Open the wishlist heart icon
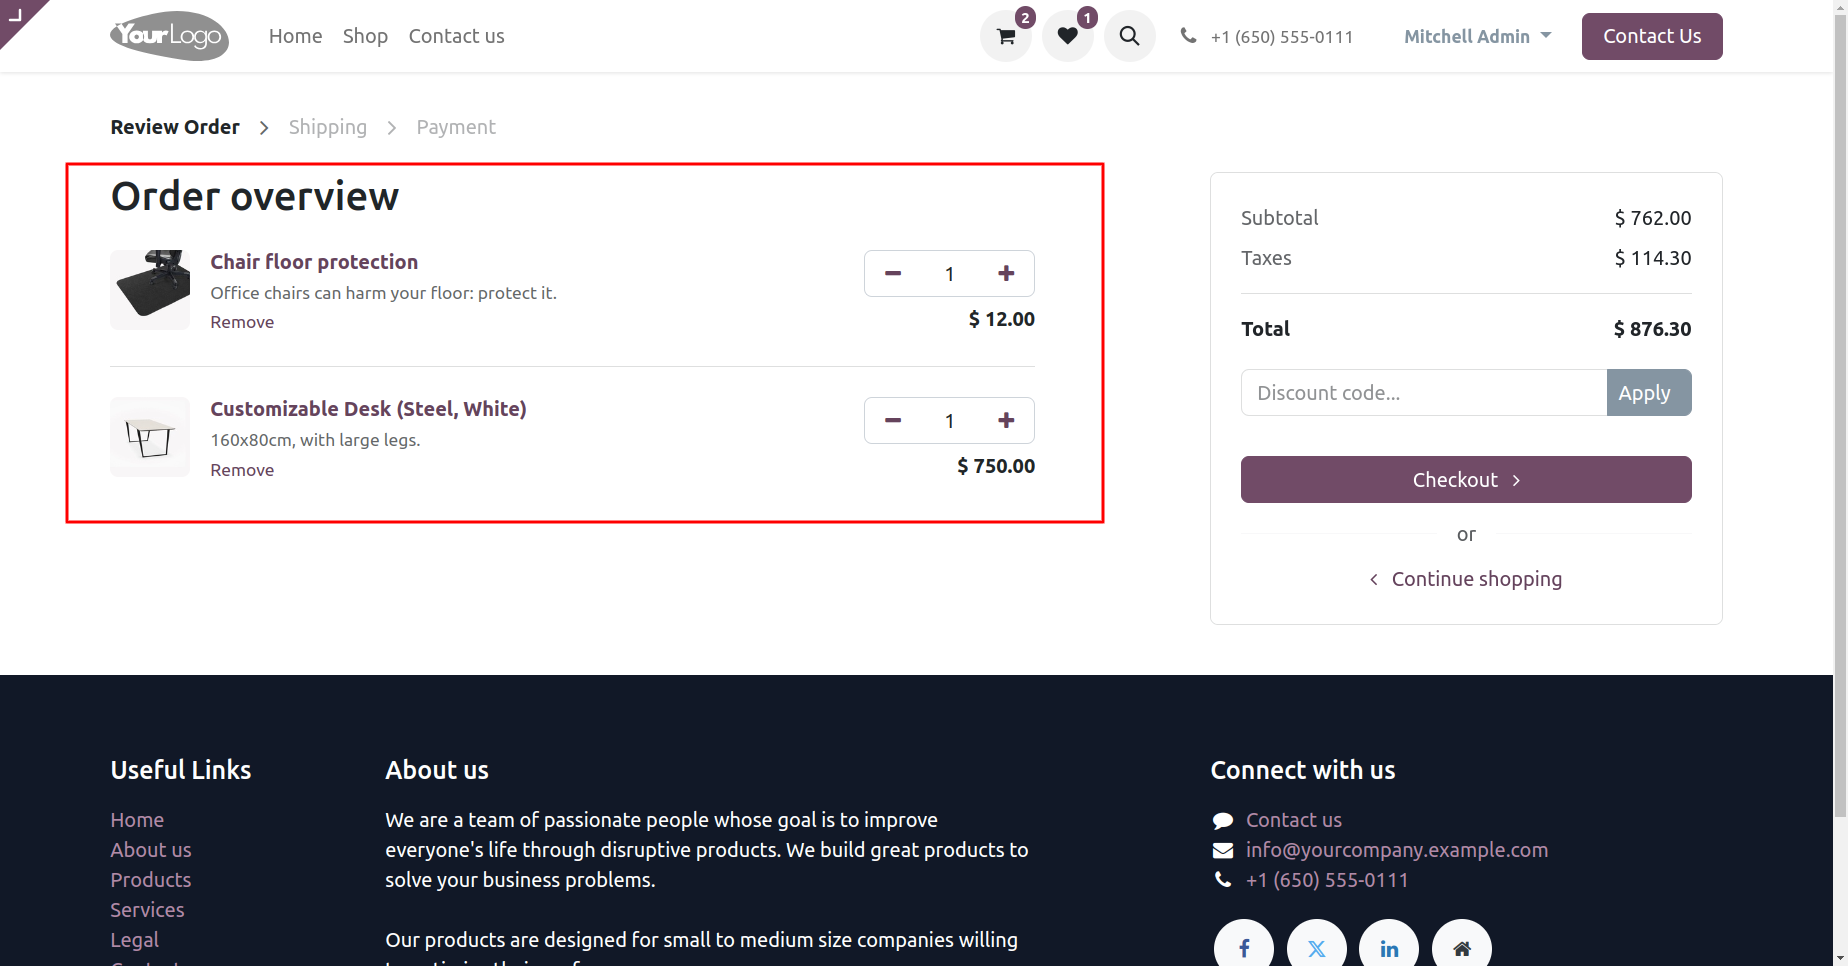The width and height of the screenshot is (1848, 966). tap(1068, 36)
